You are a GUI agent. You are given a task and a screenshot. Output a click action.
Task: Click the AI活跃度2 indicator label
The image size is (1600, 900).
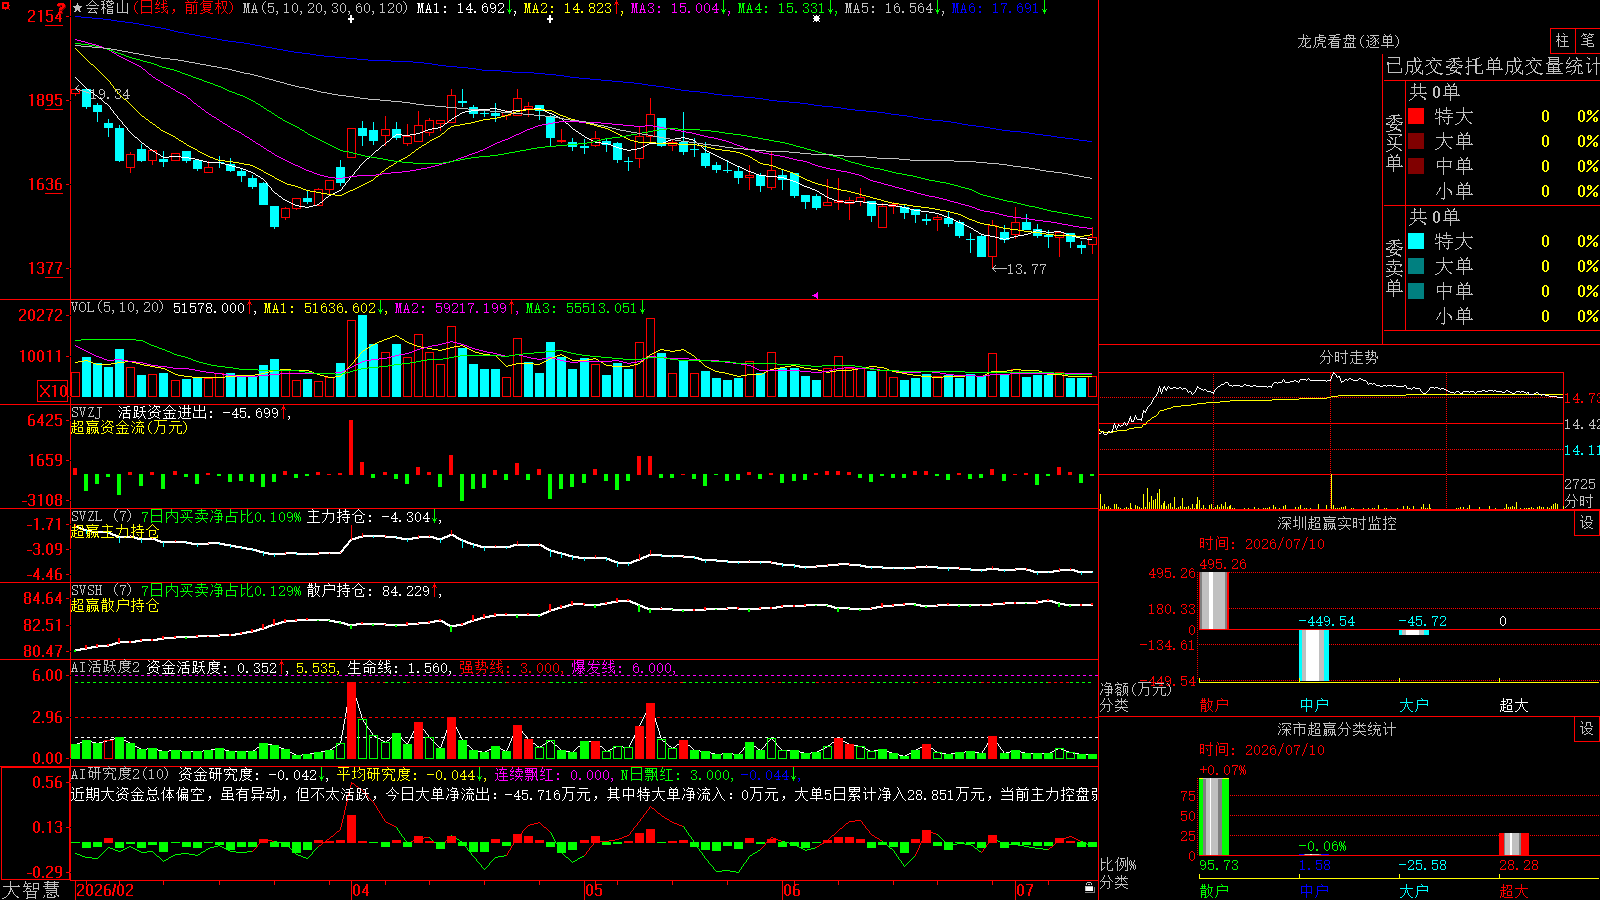(x=106, y=667)
